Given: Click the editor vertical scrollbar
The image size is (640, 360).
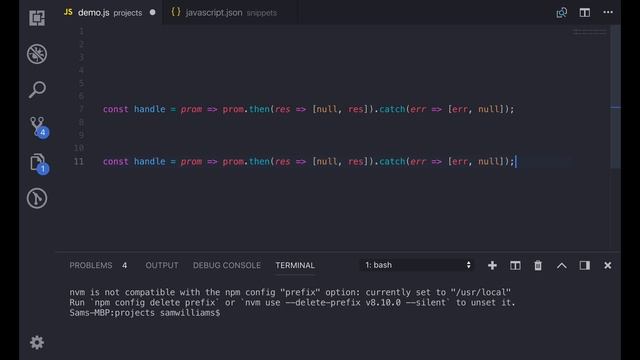Looking at the screenshot, I should [615, 98].
